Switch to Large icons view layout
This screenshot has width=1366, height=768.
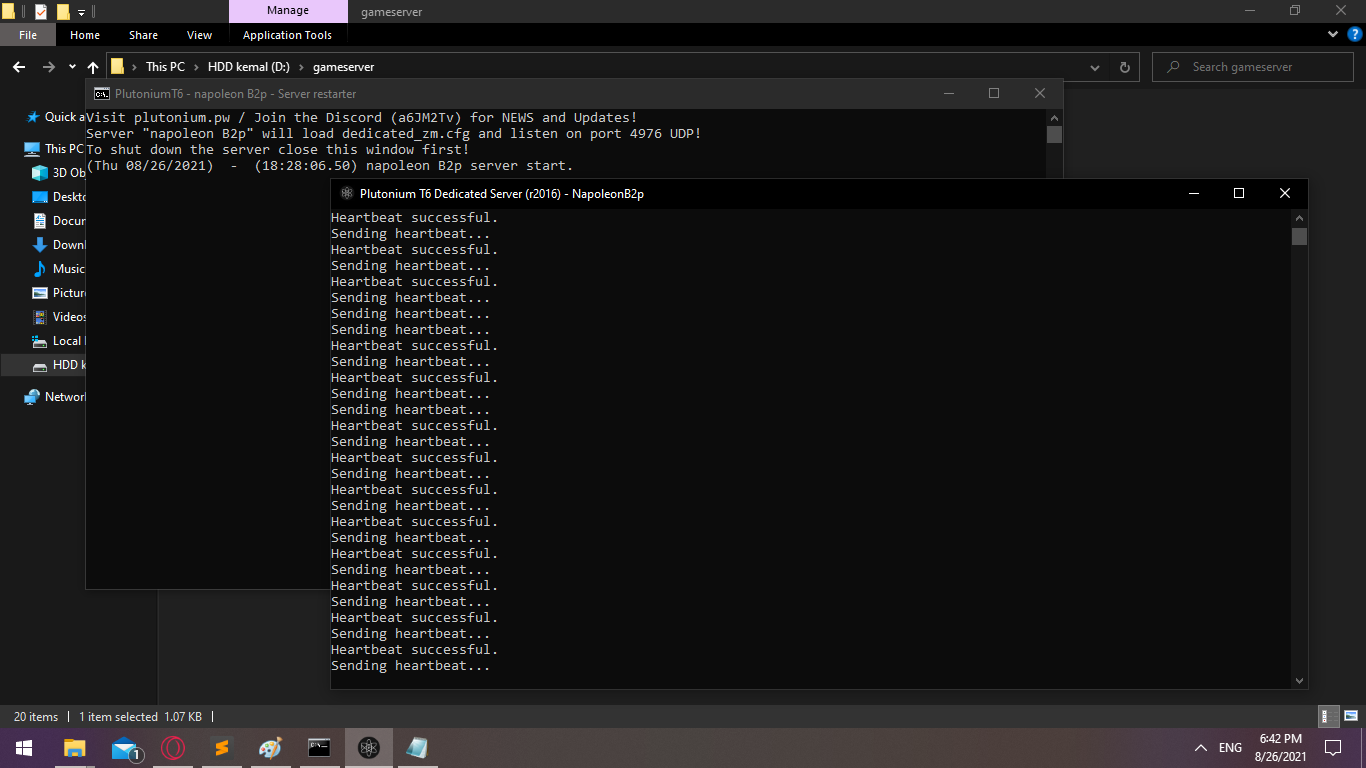[x=1350, y=716]
